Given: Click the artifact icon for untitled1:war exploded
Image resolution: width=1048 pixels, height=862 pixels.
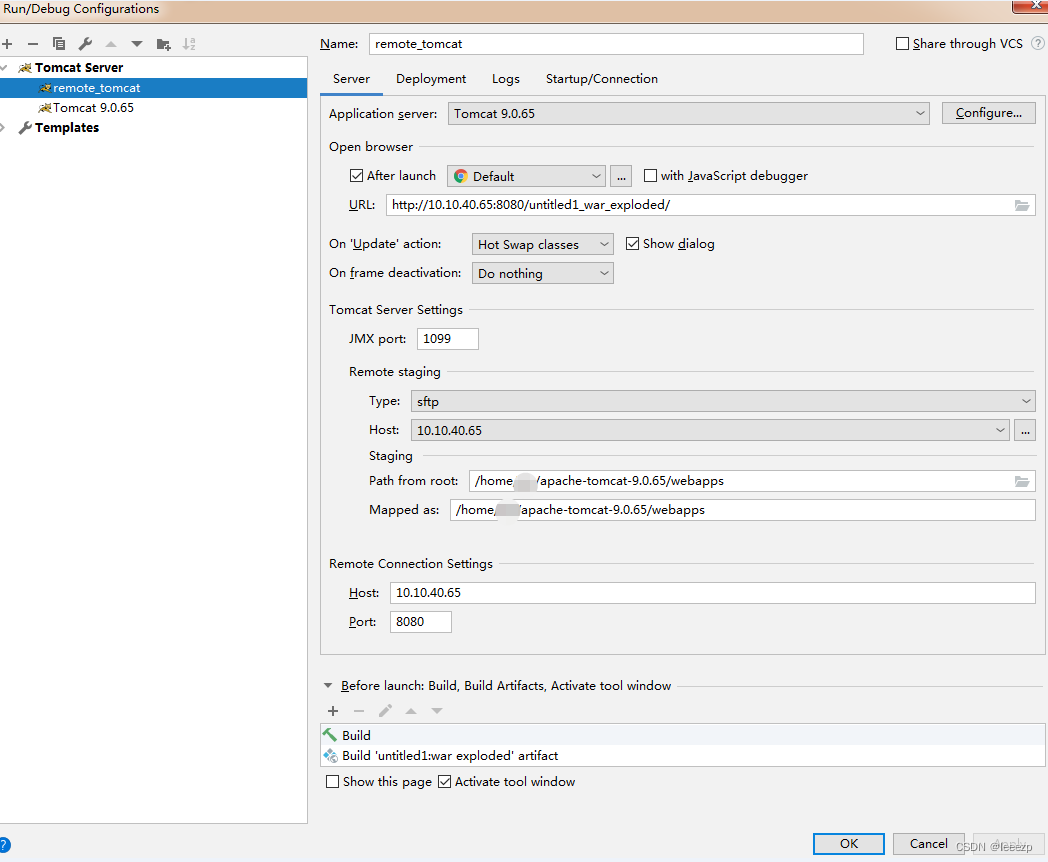Looking at the screenshot, I should point(330,756).
